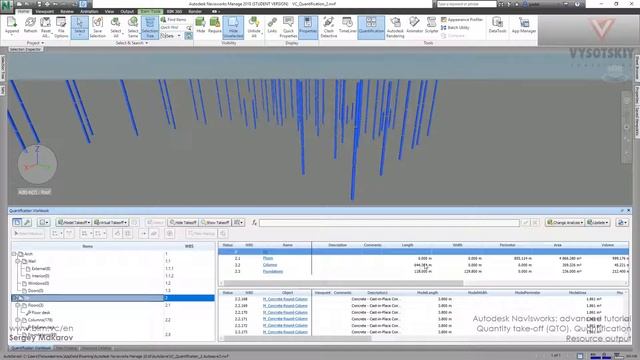Click the Quantification formula input field

(389, 222)
